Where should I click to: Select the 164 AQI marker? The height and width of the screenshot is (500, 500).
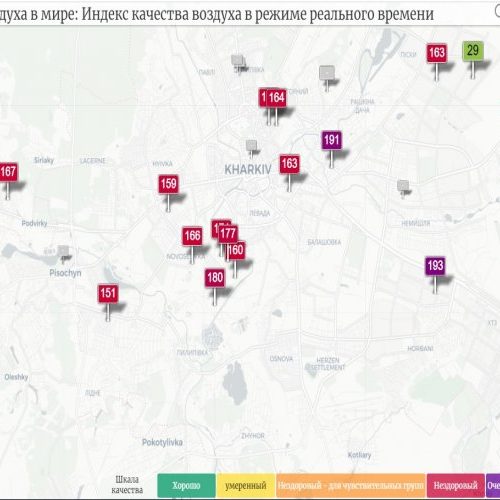click(x=277, y=98)
